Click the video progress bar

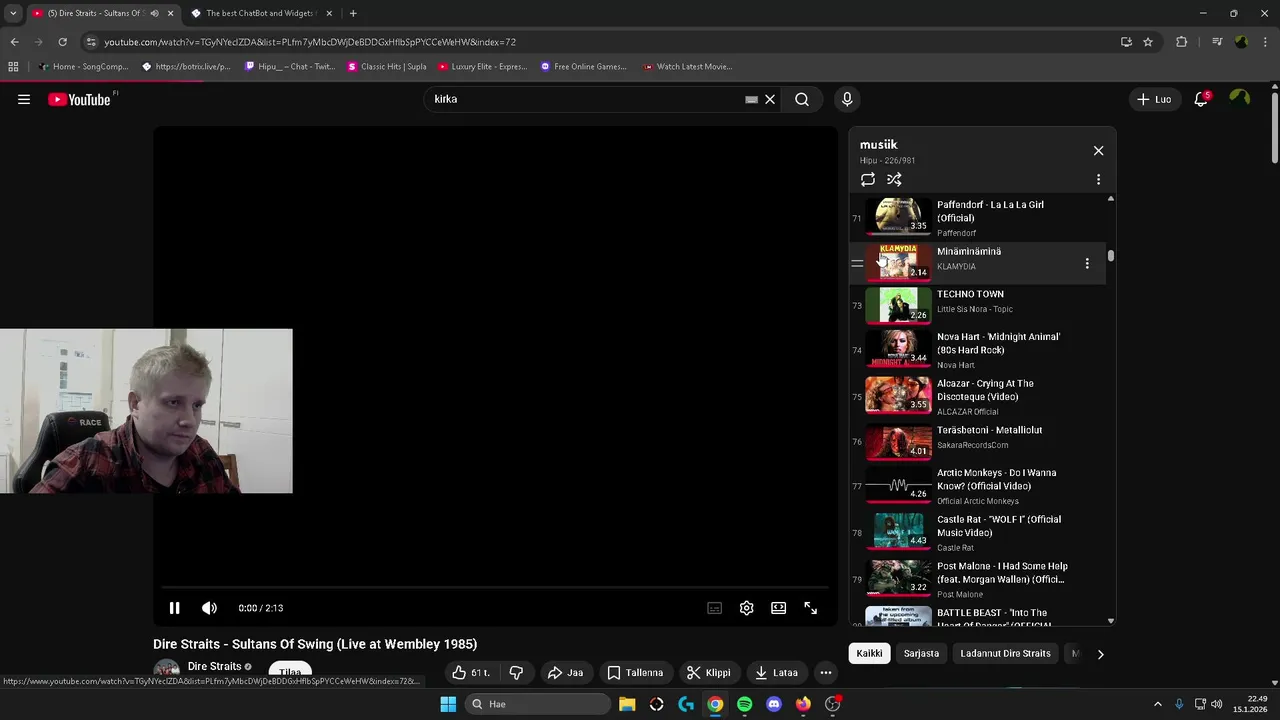click(x=495, y=588)
